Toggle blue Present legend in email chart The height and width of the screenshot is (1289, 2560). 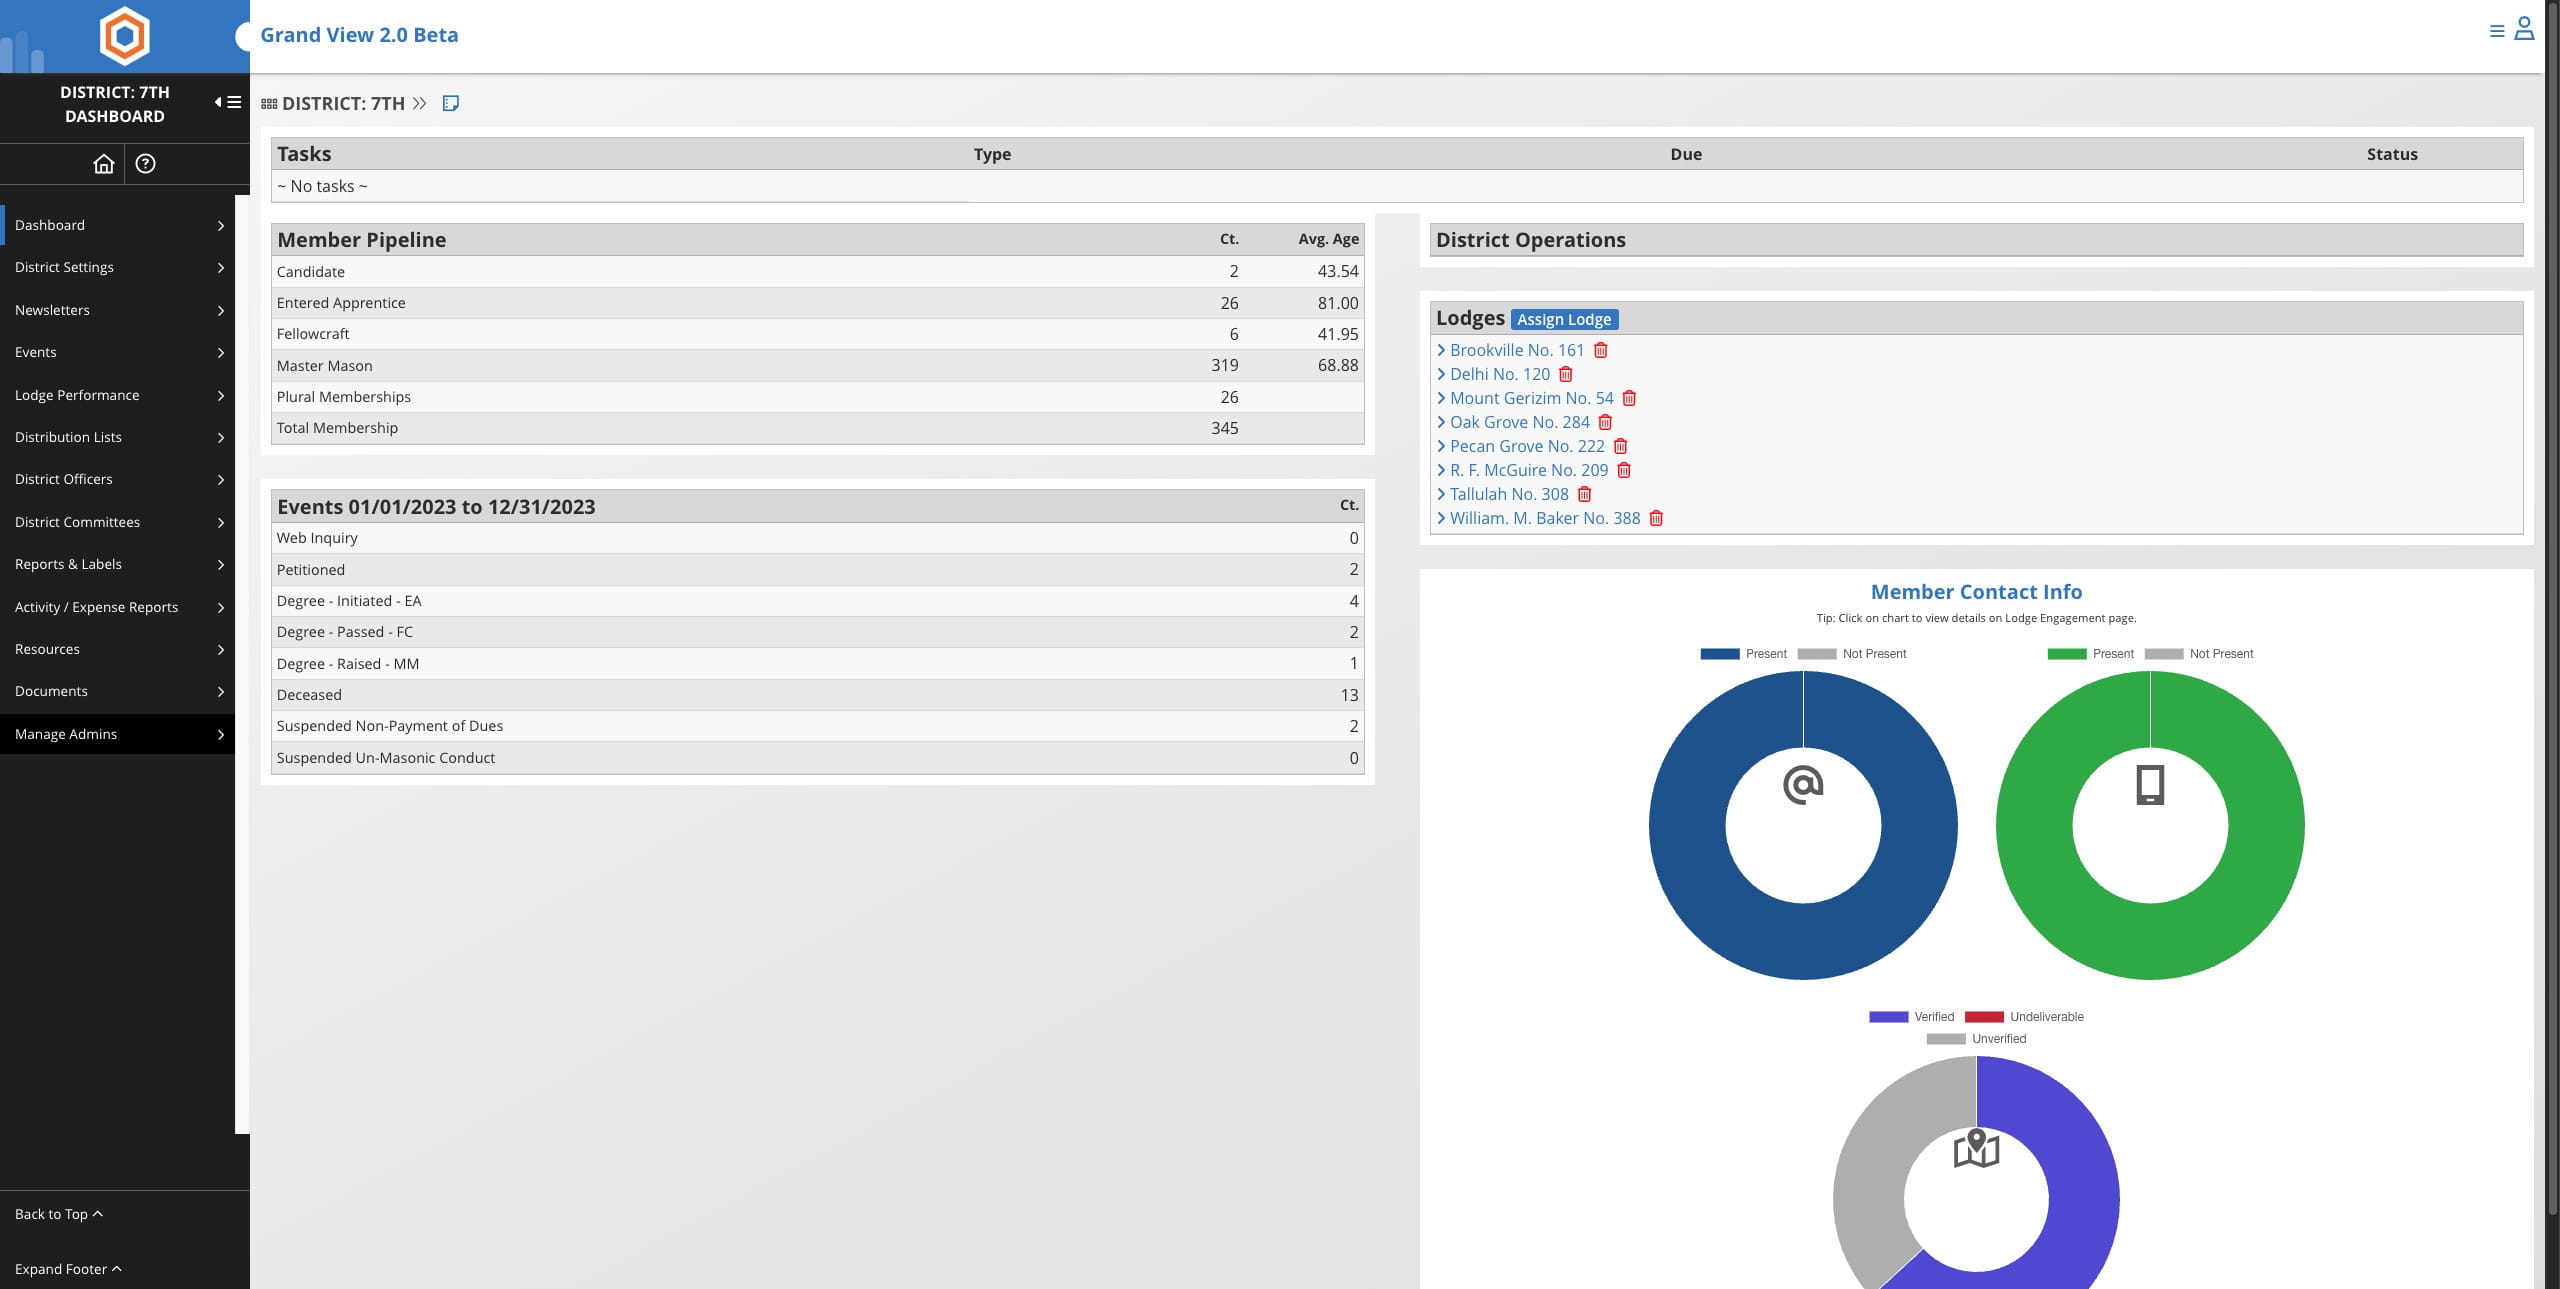click(1743, 654)
